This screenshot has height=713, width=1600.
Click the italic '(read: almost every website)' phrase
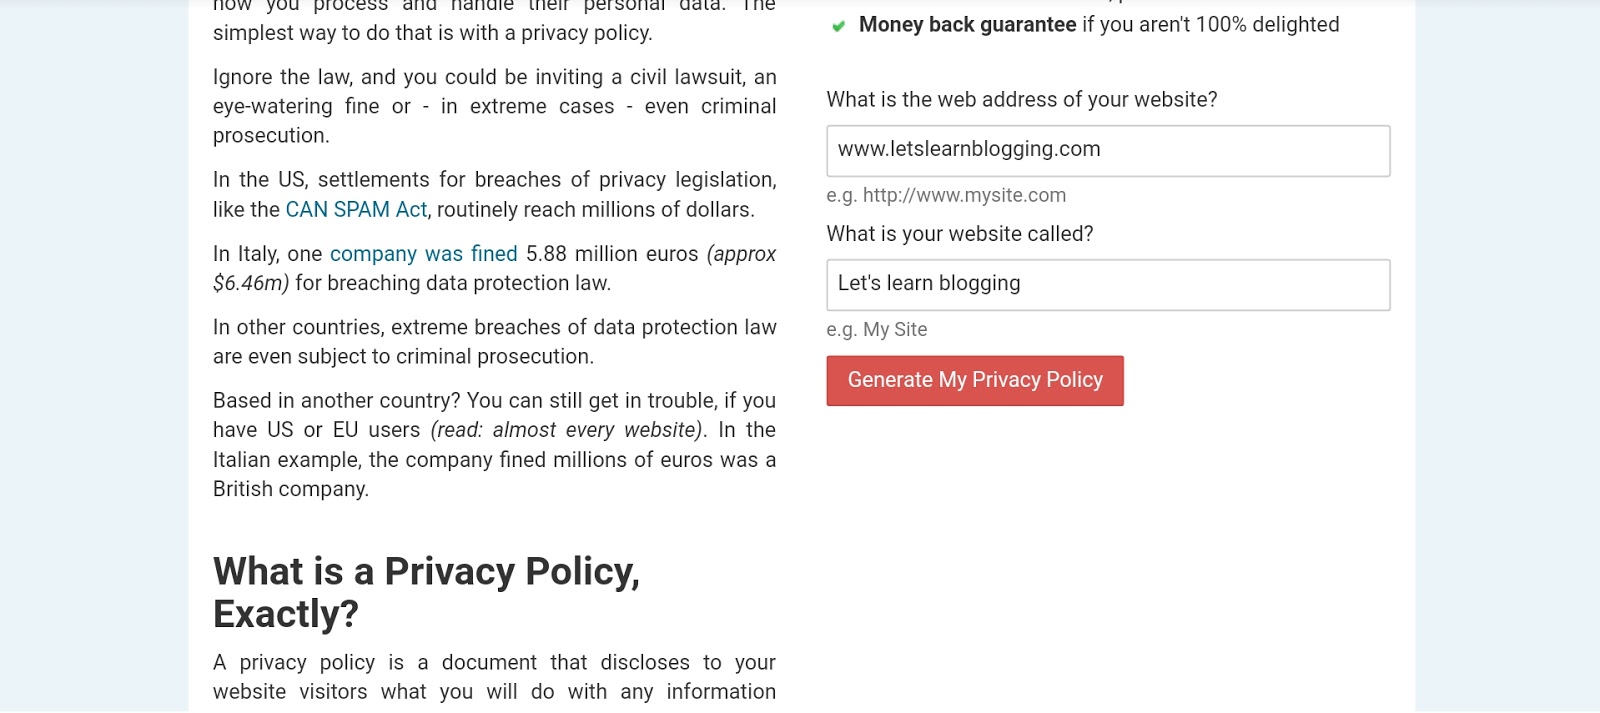point(568,430)
